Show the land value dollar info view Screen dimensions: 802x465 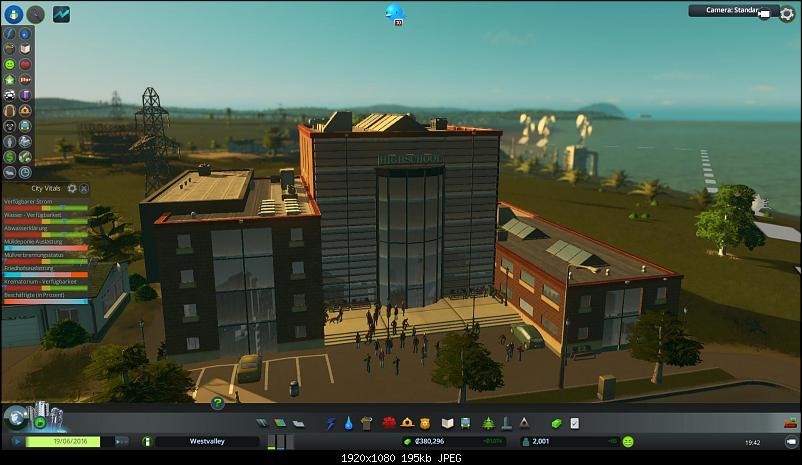click(x=10, y=157)
